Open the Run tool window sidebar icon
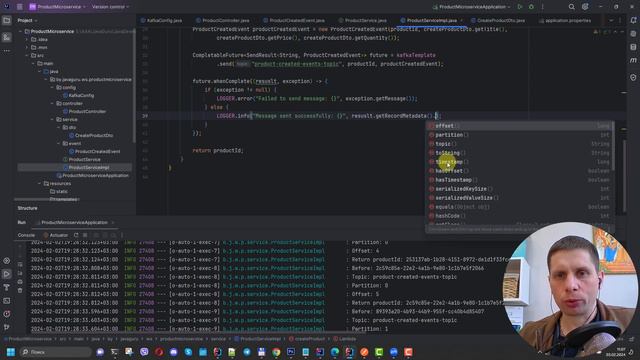640x360 pixels. [7, 274]
